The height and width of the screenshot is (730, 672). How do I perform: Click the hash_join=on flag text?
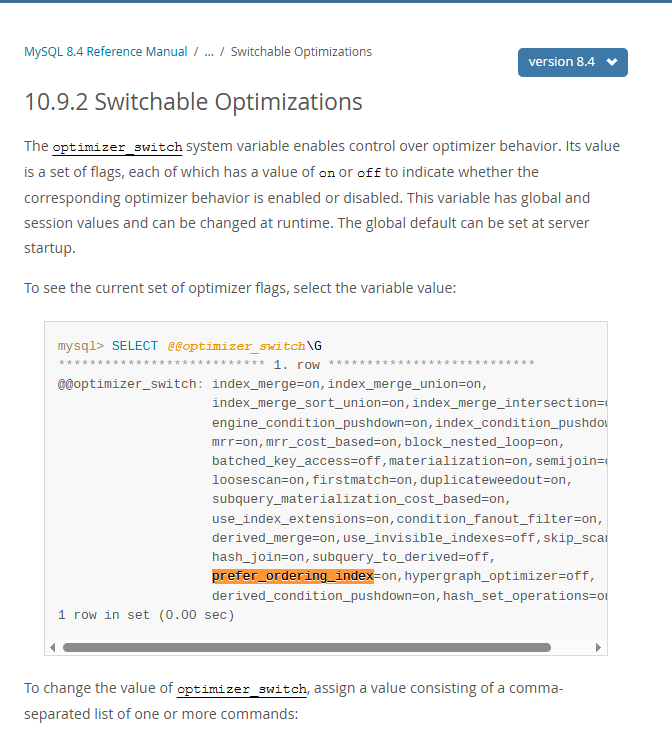click(258, 557)
